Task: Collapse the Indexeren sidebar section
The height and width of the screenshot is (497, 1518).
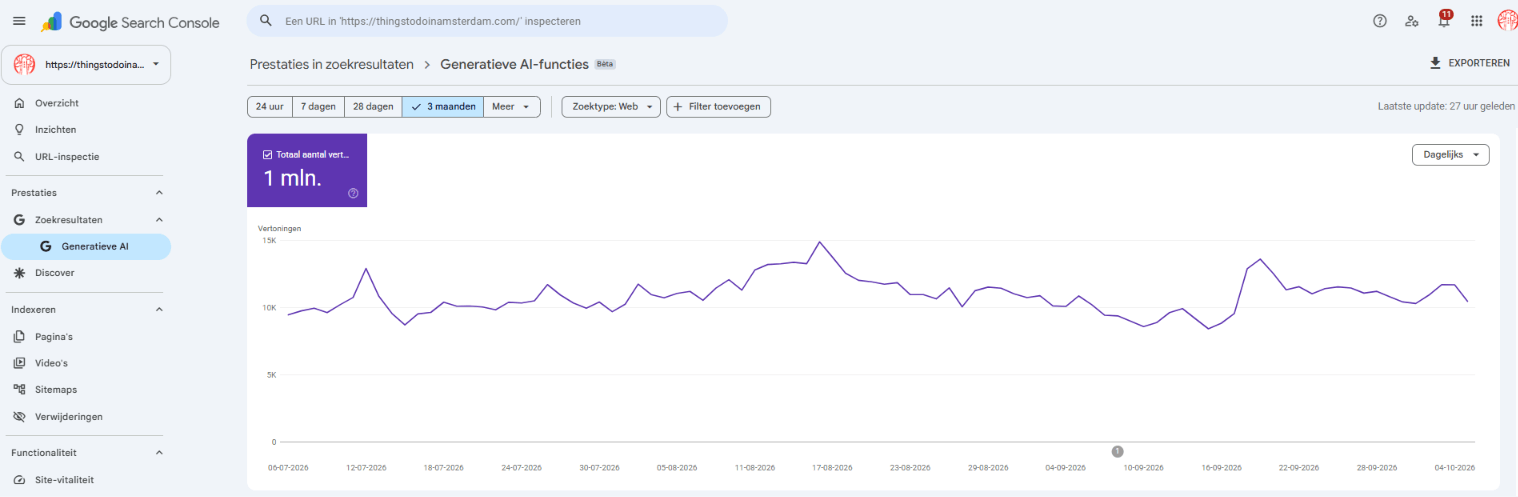Action: click(x=159, y=309)
